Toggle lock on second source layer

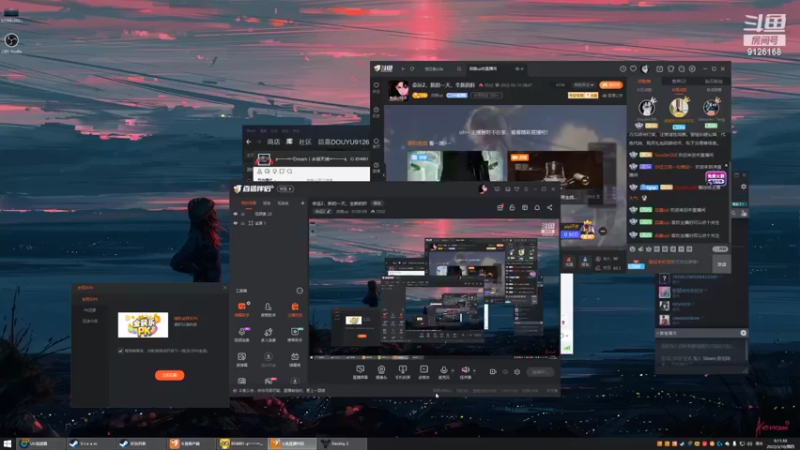point(243,223)
